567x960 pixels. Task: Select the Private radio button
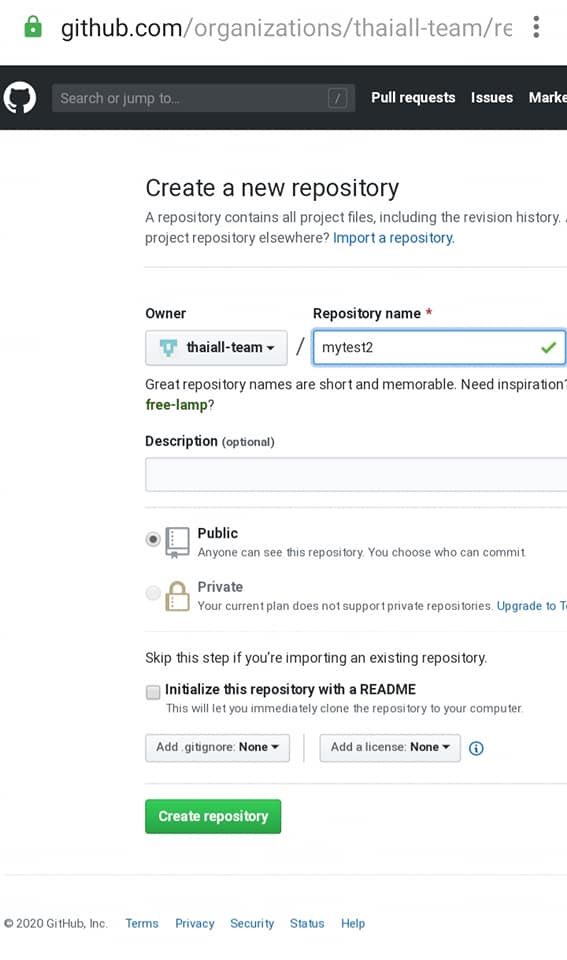153,593
